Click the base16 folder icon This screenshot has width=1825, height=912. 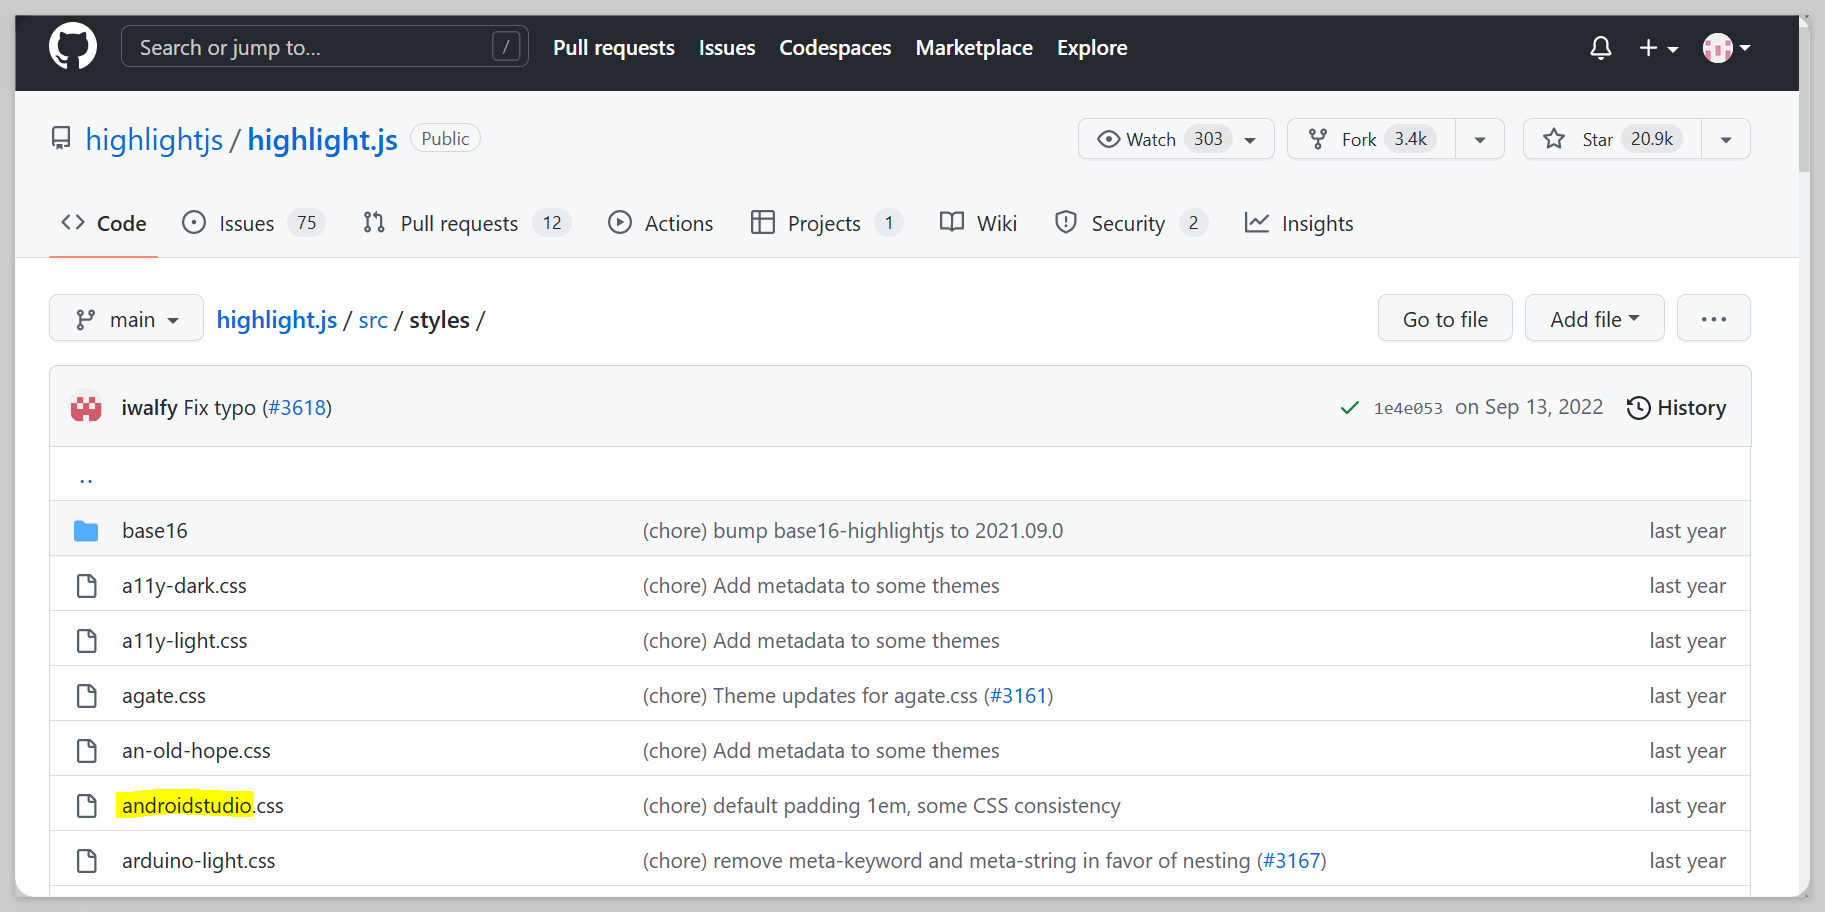pyautogui.click(x=86, y=531)
